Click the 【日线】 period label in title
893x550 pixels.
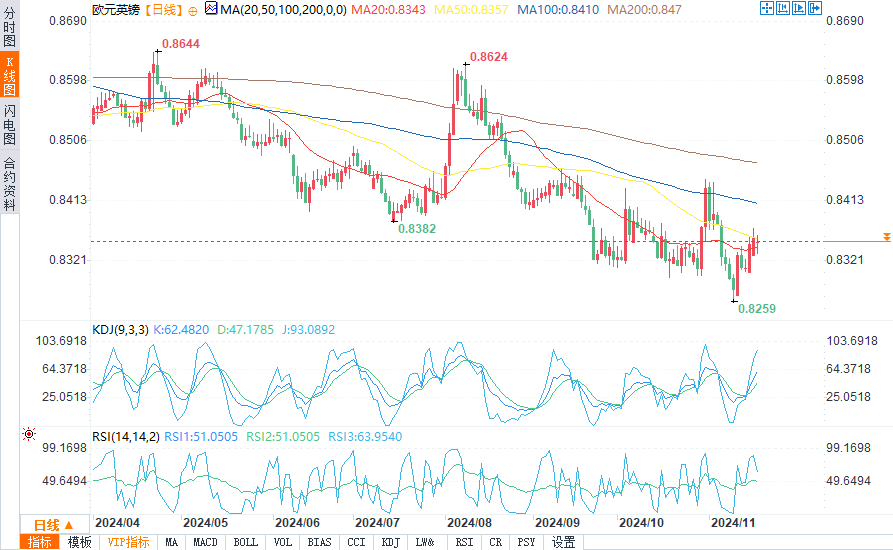(x=163, y=10)
